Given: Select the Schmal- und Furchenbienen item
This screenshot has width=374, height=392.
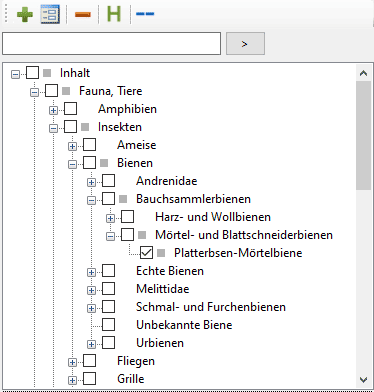Looking at the screenshot, I should [x=211, y=307].
